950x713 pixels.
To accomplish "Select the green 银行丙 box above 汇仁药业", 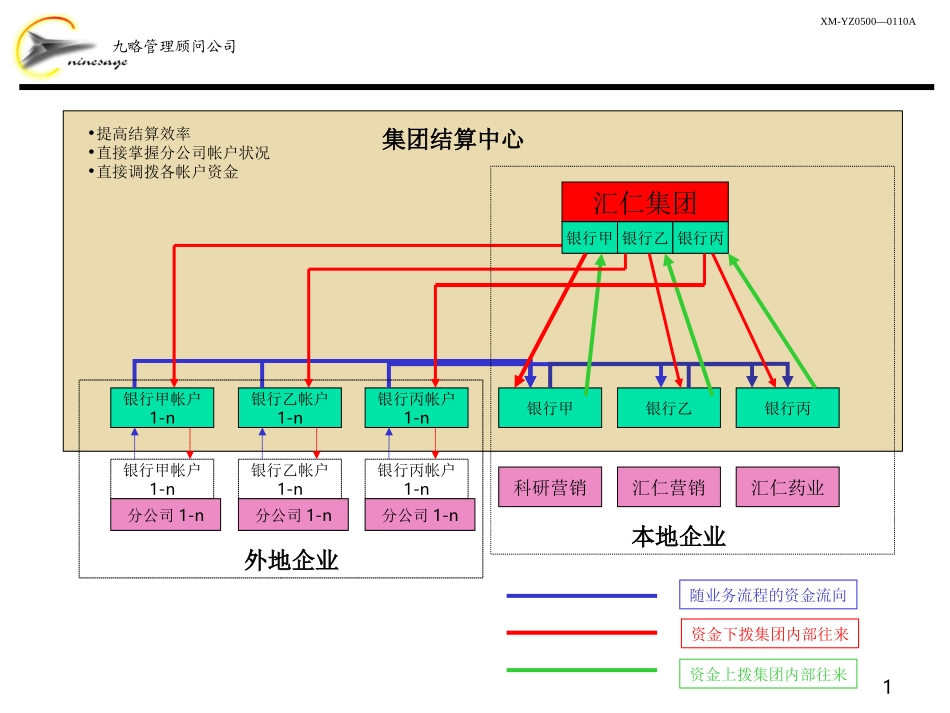I will click(787, 408).
